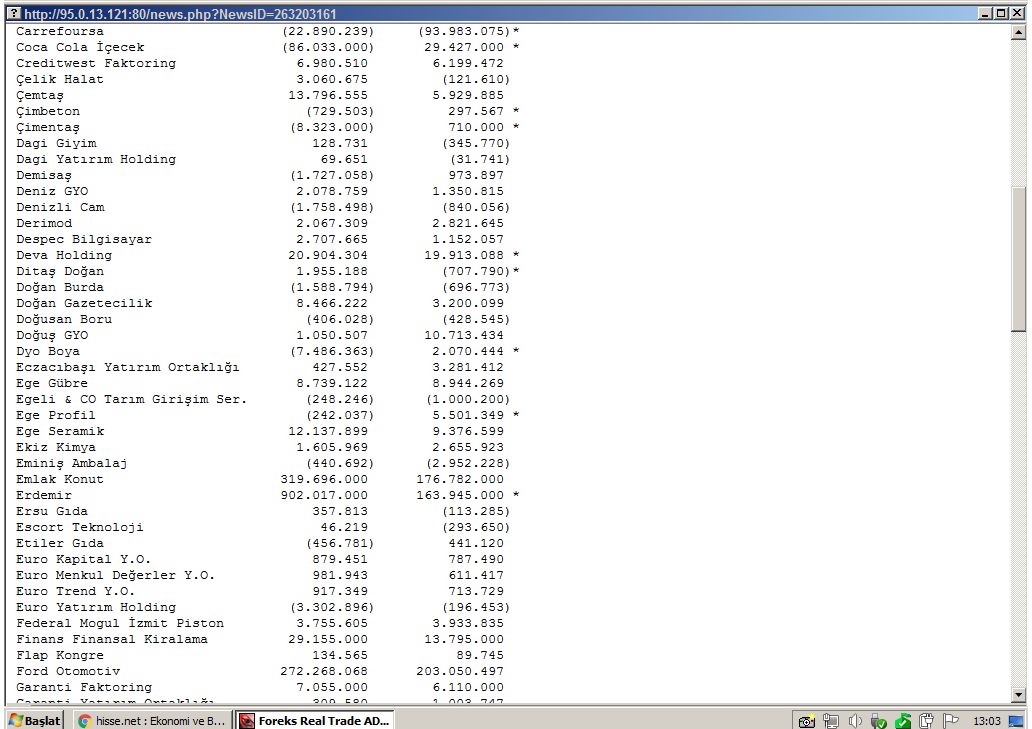Minimize the news.php window
Screen dimensions: 1032x729
pos(985,13)
